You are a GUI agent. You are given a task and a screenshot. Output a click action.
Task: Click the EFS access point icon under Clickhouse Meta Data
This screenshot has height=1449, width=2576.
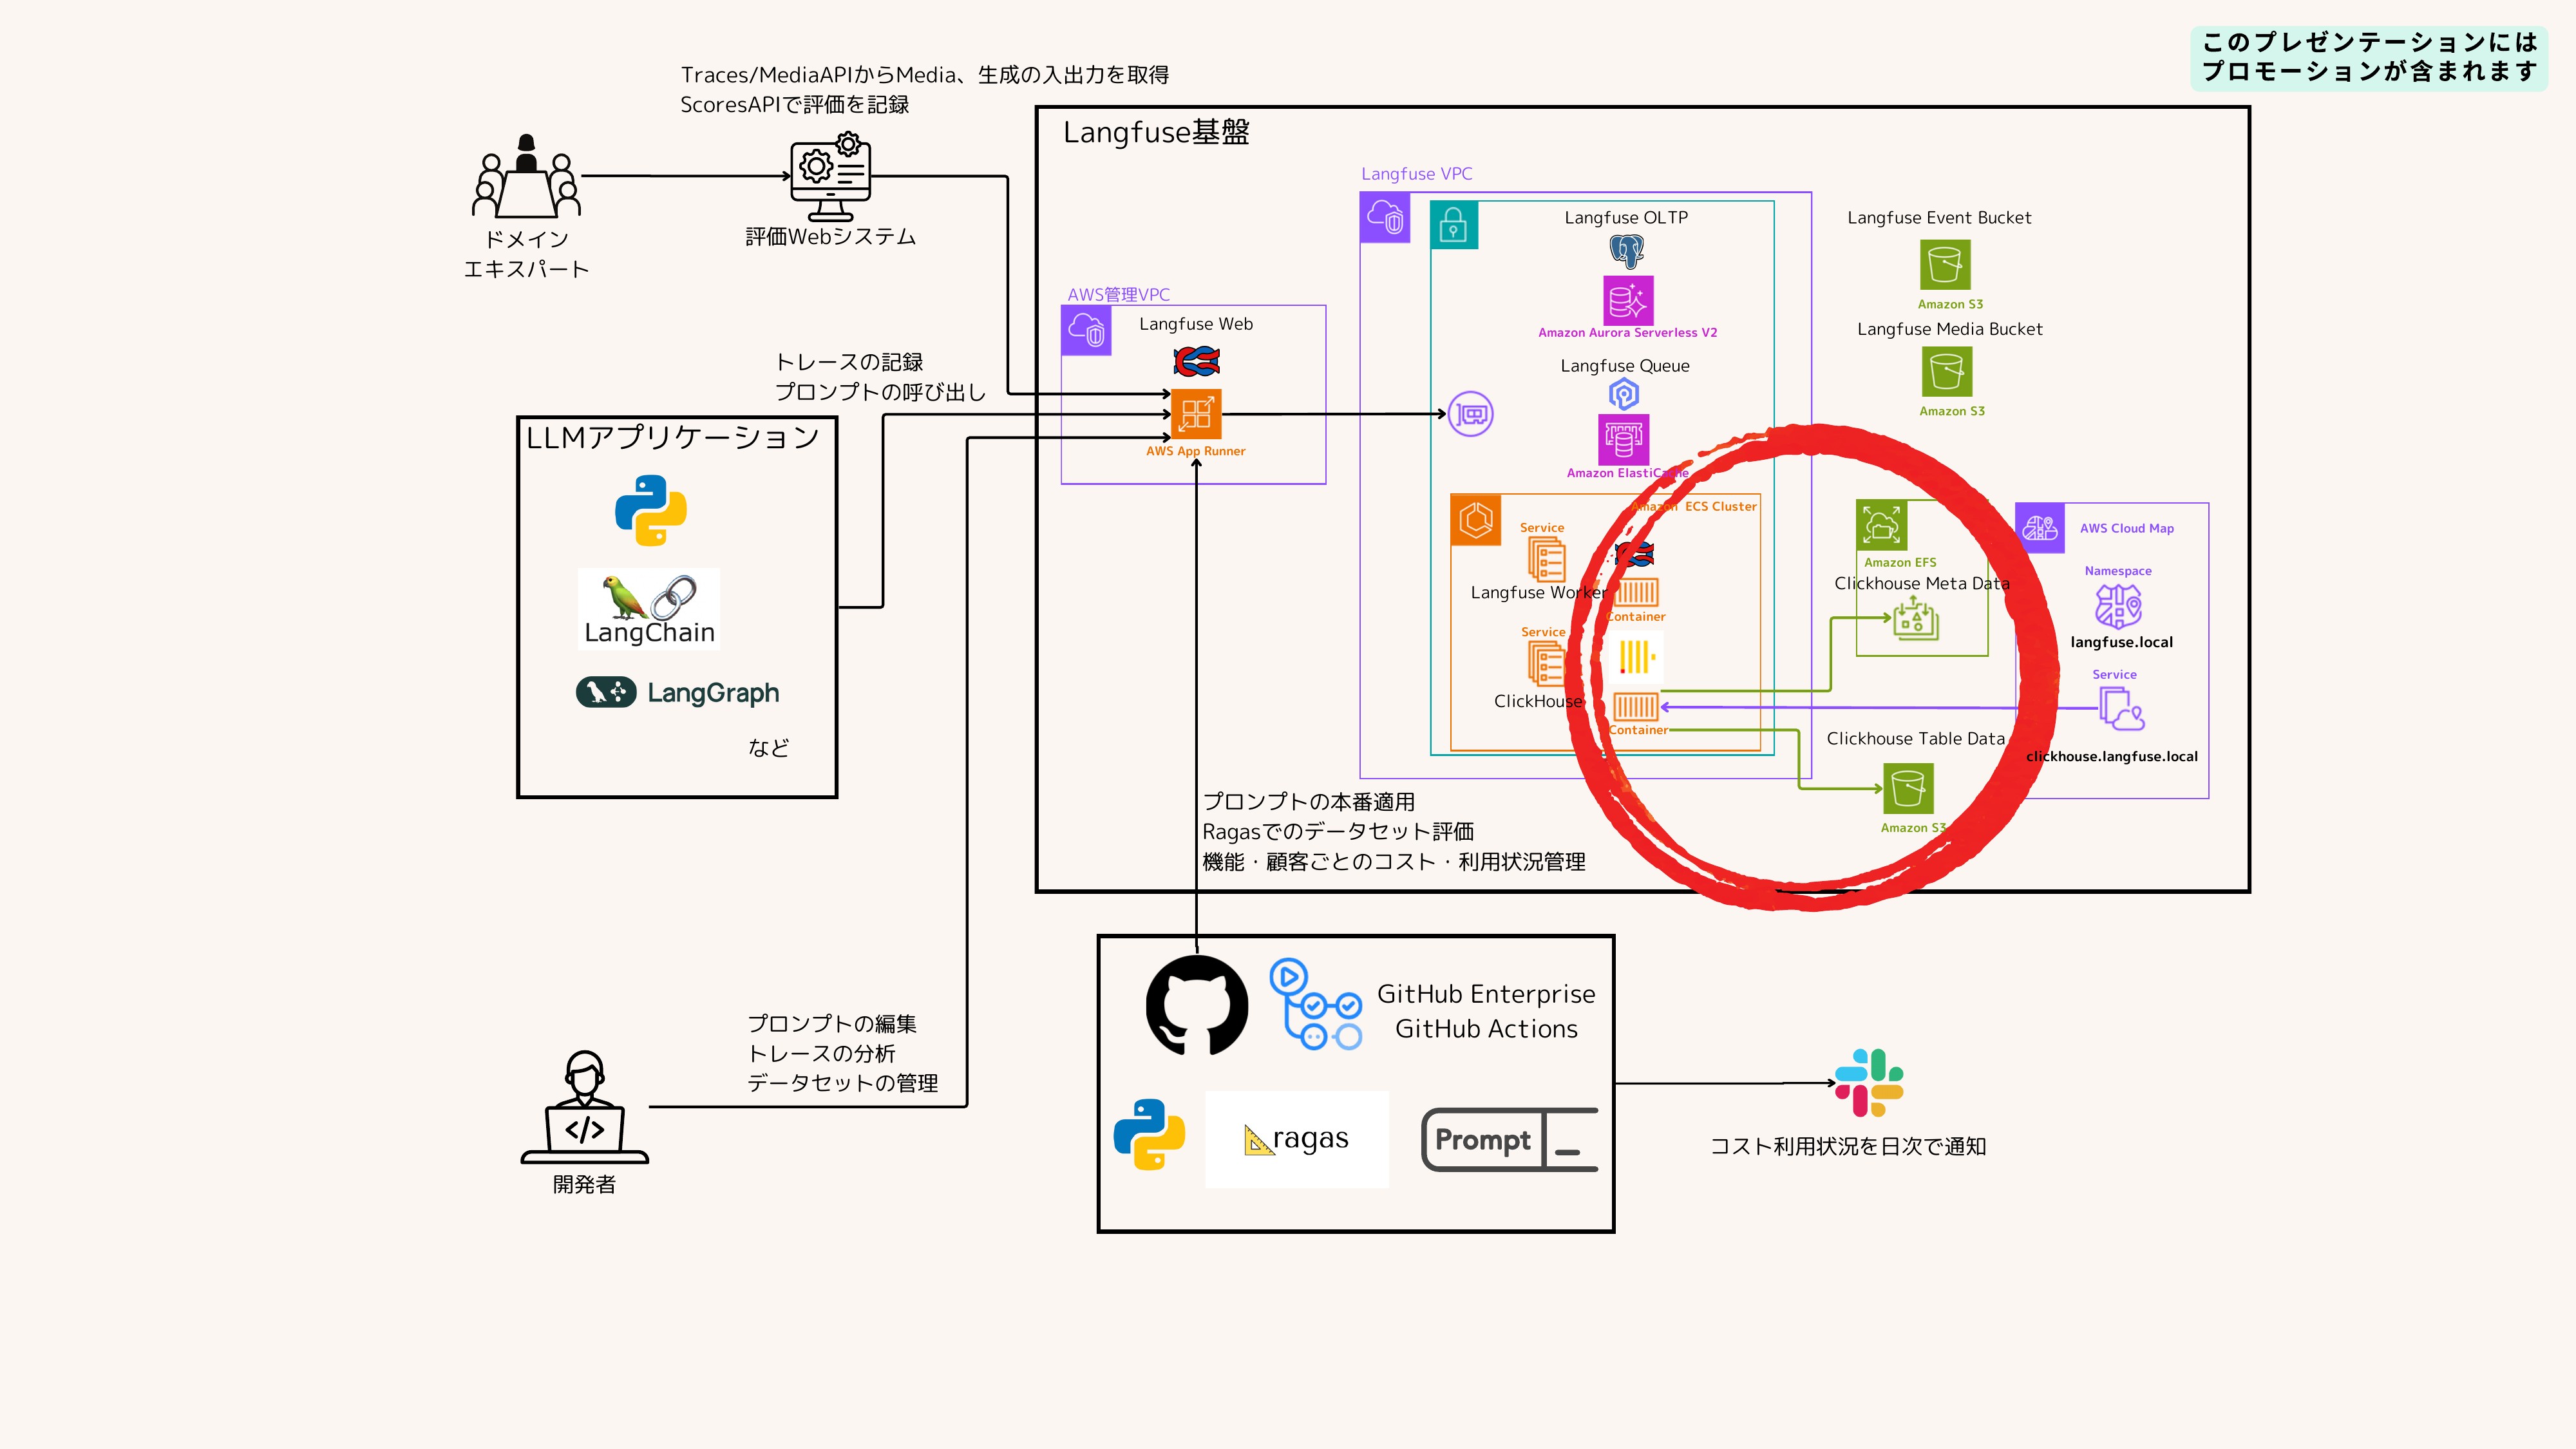point(1915,619)
